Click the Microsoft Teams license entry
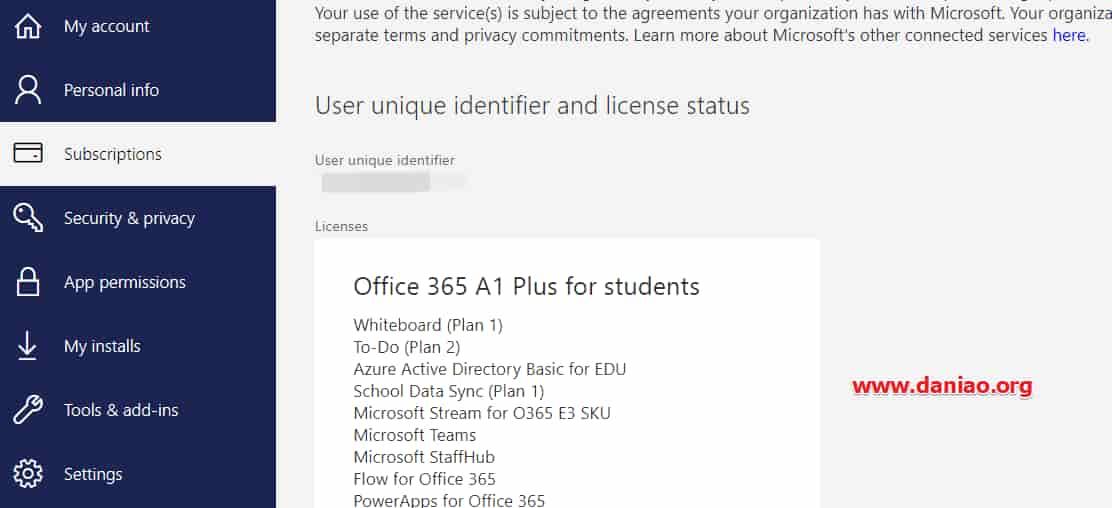The width and height of the screenshot is (1112, 508). point(415,435)
